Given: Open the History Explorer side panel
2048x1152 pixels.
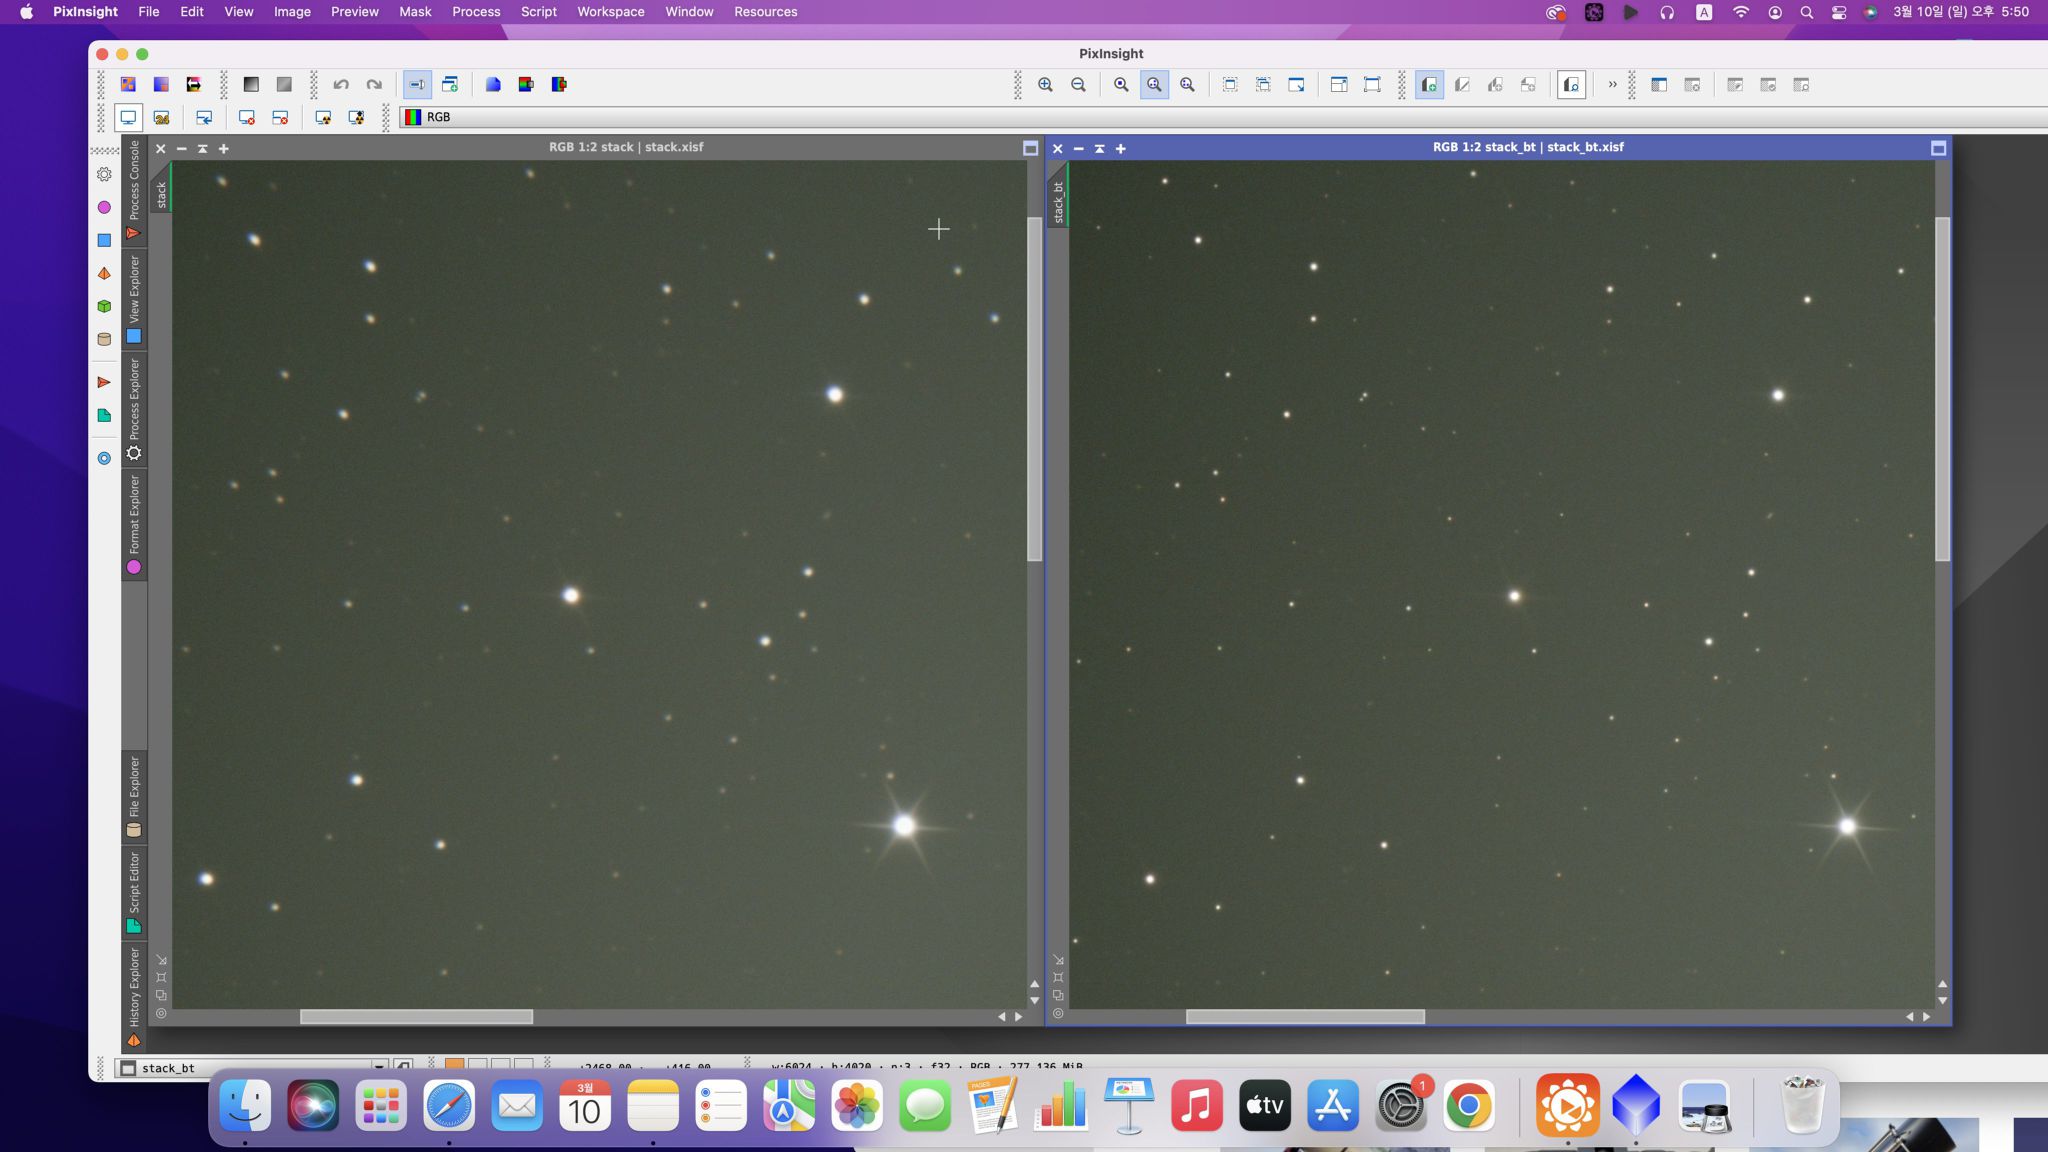Looking at the screenshot, I should (134, 997).
